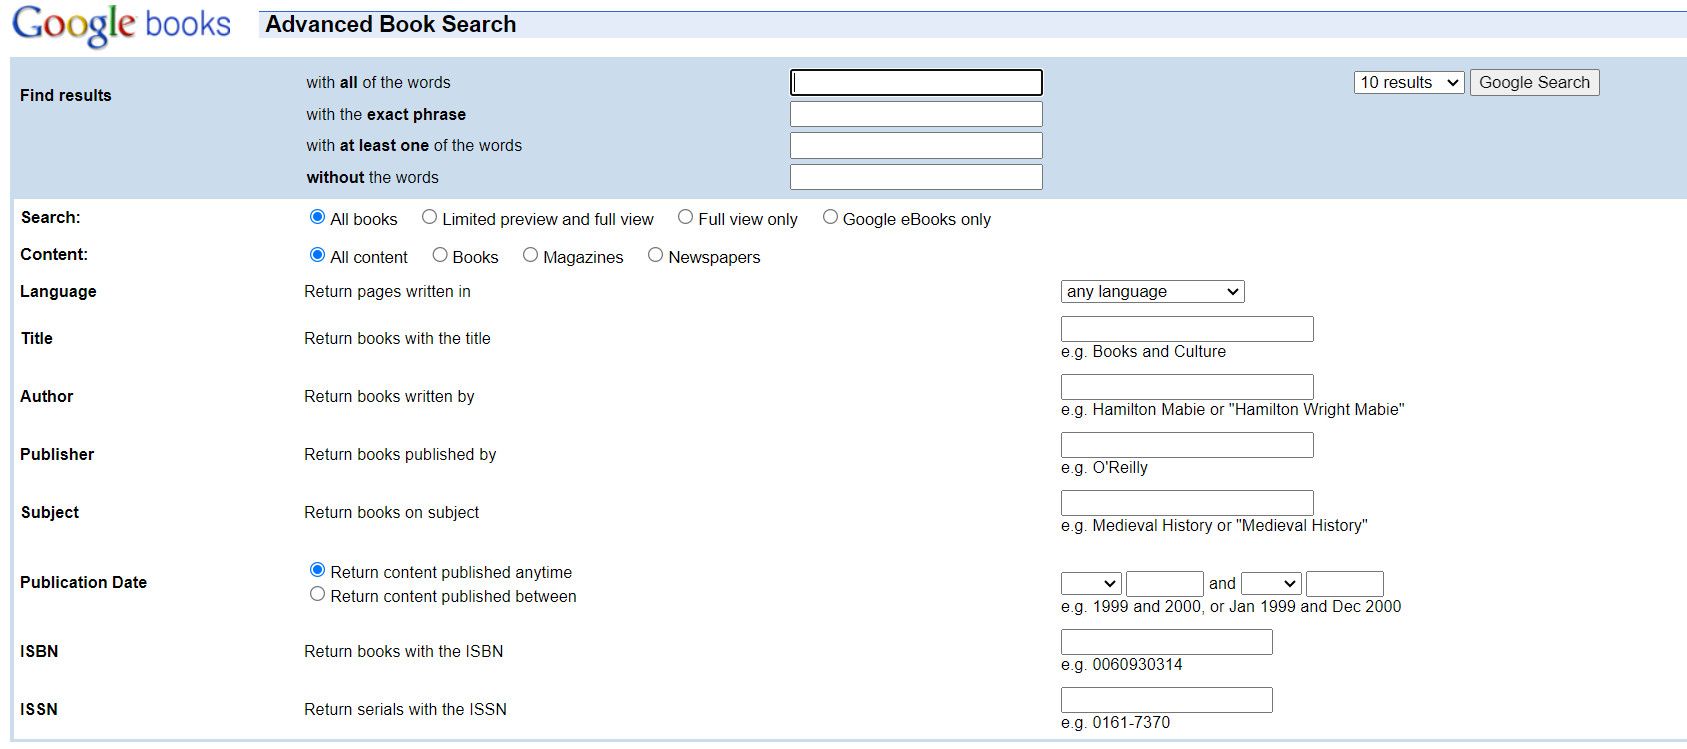Image resolution: width=1687 pixels, height=749 pixels.
Task: Choose Limited preview and full view option
Action: pos(429,217)
